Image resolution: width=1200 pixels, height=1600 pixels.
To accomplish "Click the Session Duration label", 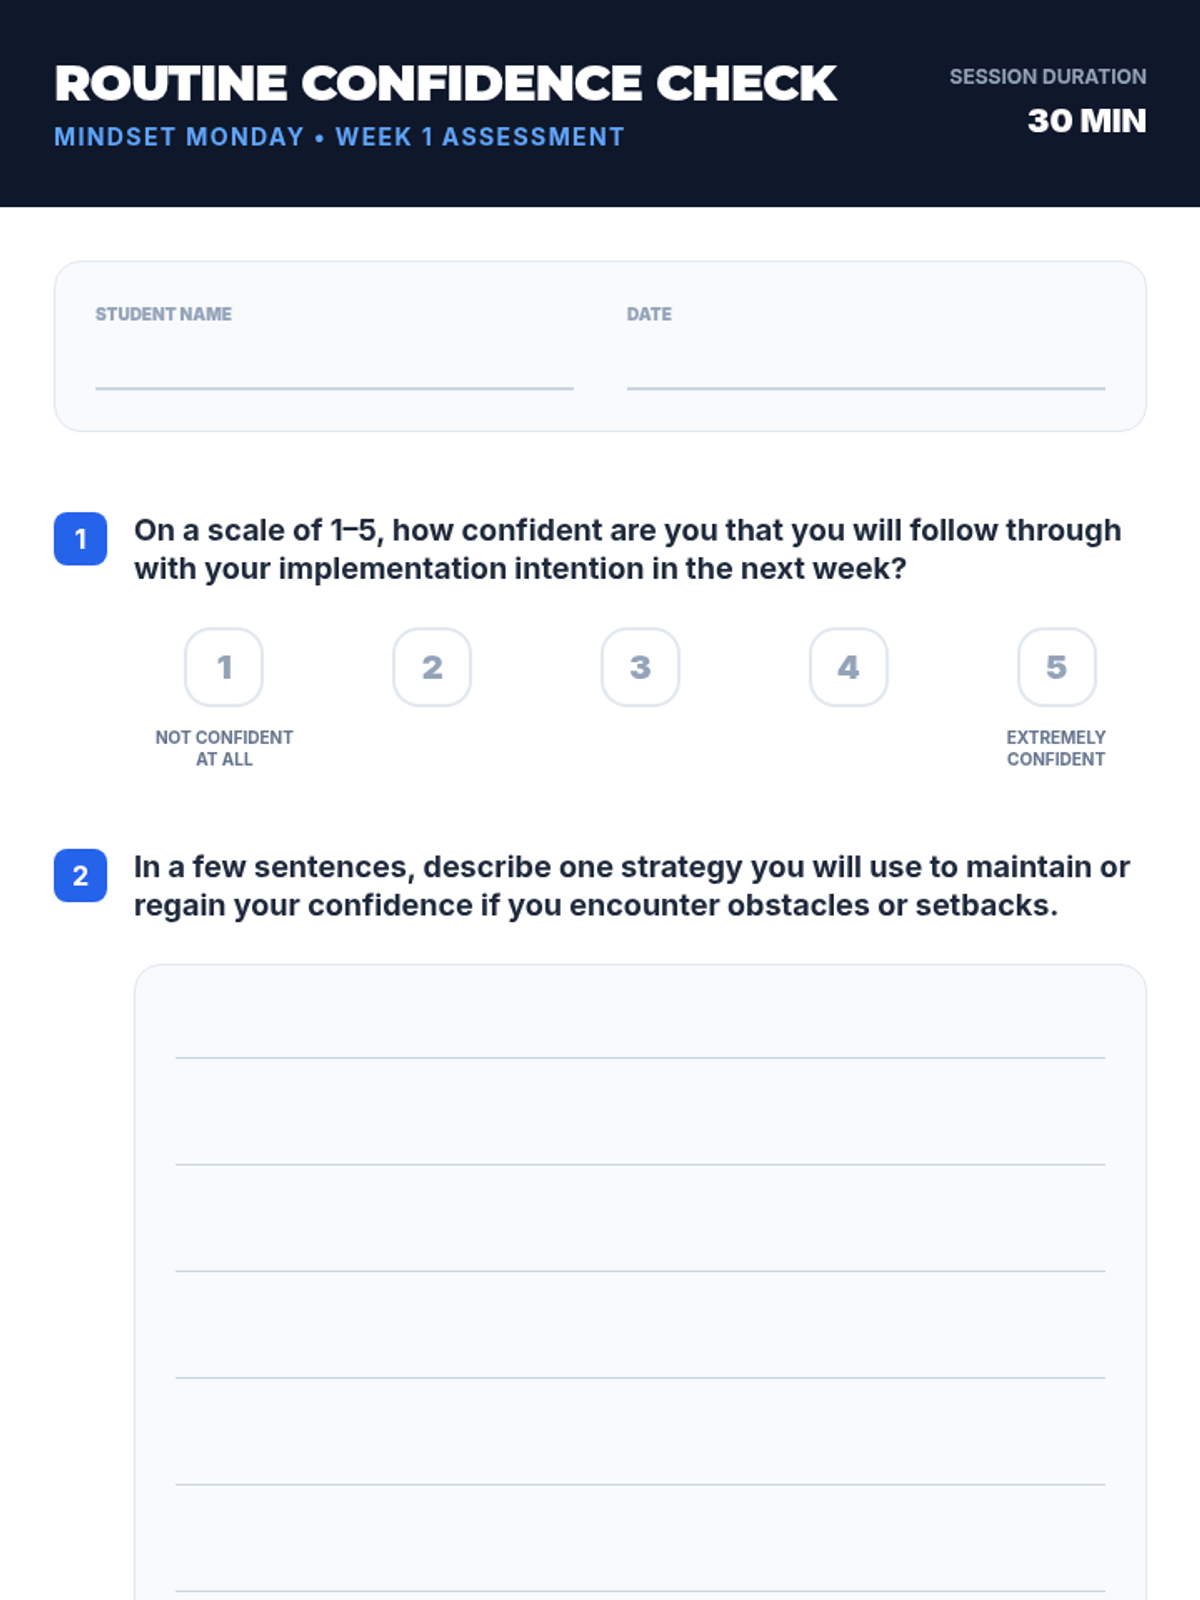I will pyautogui.click(x=1048, y=77).
